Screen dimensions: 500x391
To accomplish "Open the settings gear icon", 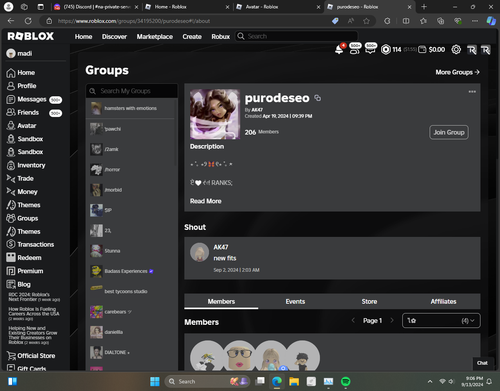I will [456, 50].
